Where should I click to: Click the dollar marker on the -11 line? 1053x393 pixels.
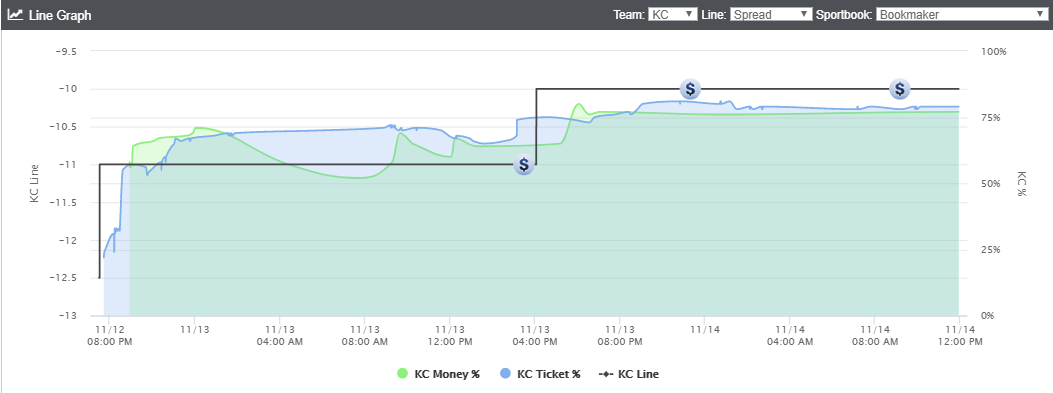[524, 164]
